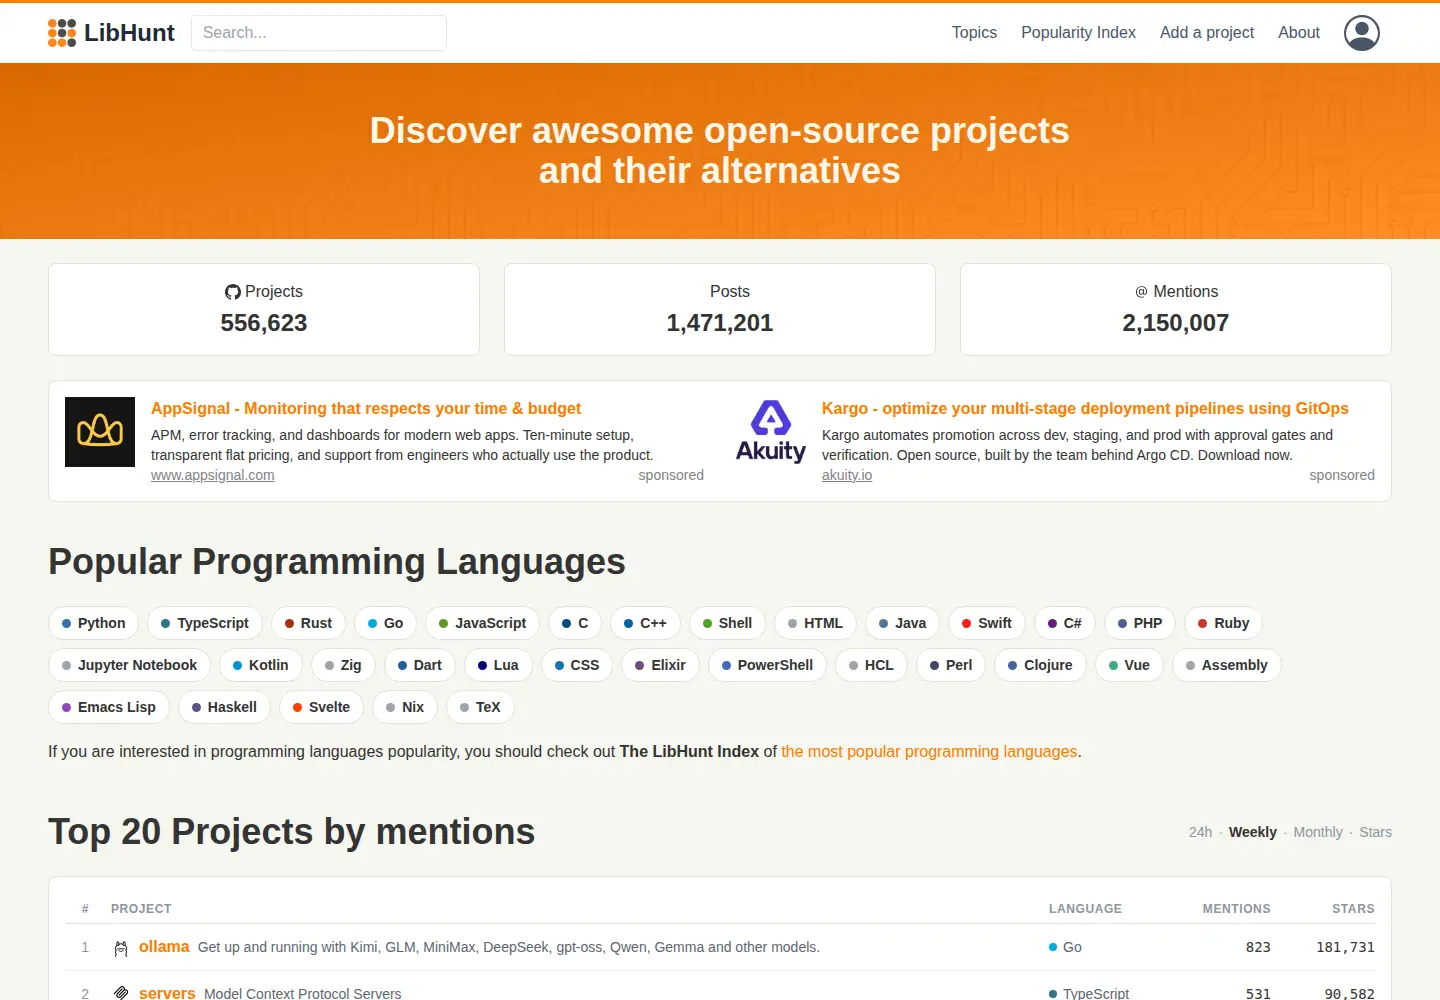Click the ollama project icon
This screenshot has width=1440, height=1000.
coord(121,948)
